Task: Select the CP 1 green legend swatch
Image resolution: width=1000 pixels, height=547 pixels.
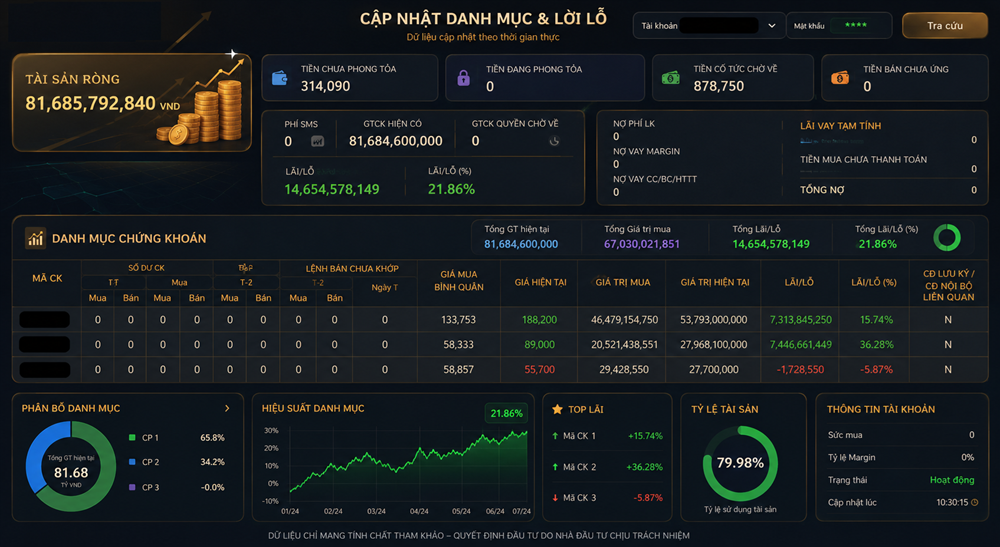Action: (x=132, y=437)
